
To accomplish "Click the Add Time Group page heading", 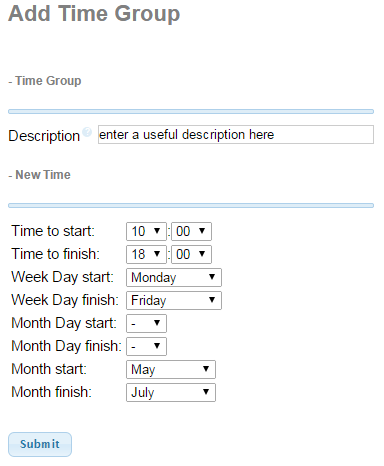I will coord(94,14).
